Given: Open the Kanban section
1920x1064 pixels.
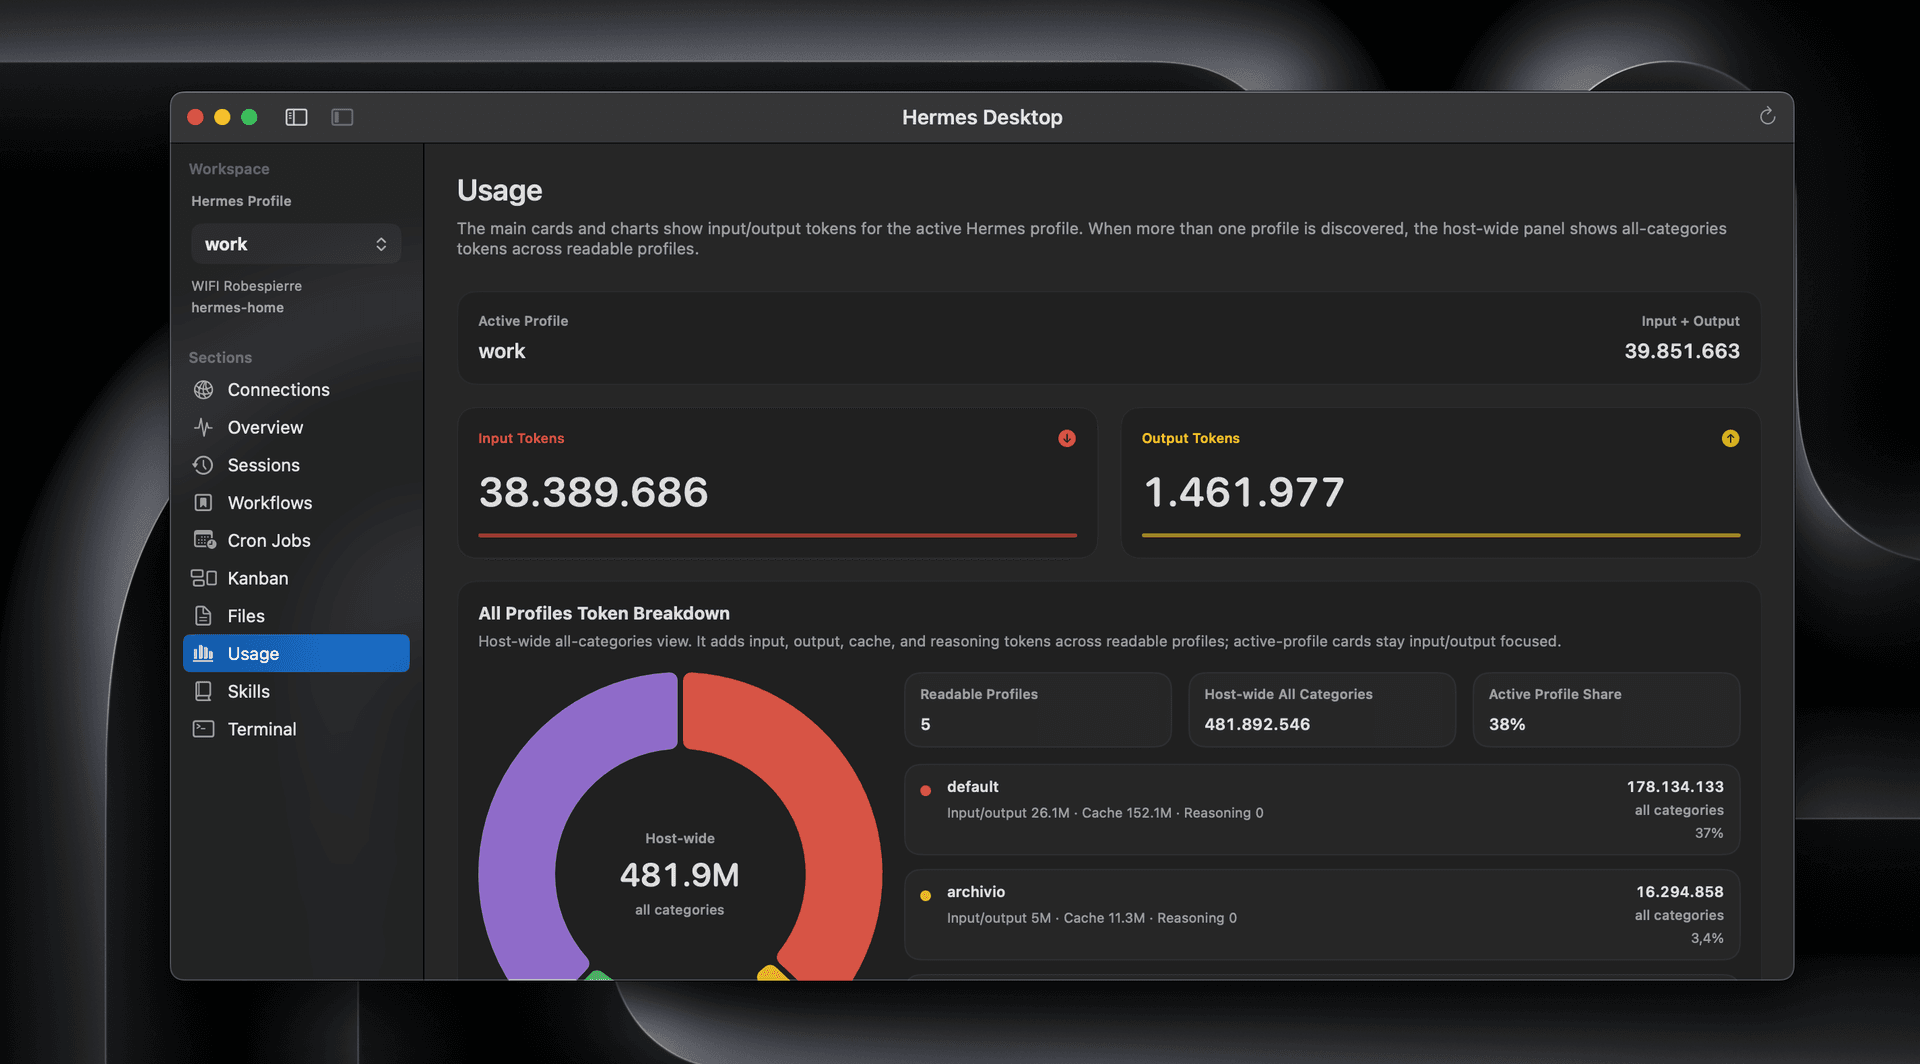Looking at the screenshot, I should pos(296,578).
